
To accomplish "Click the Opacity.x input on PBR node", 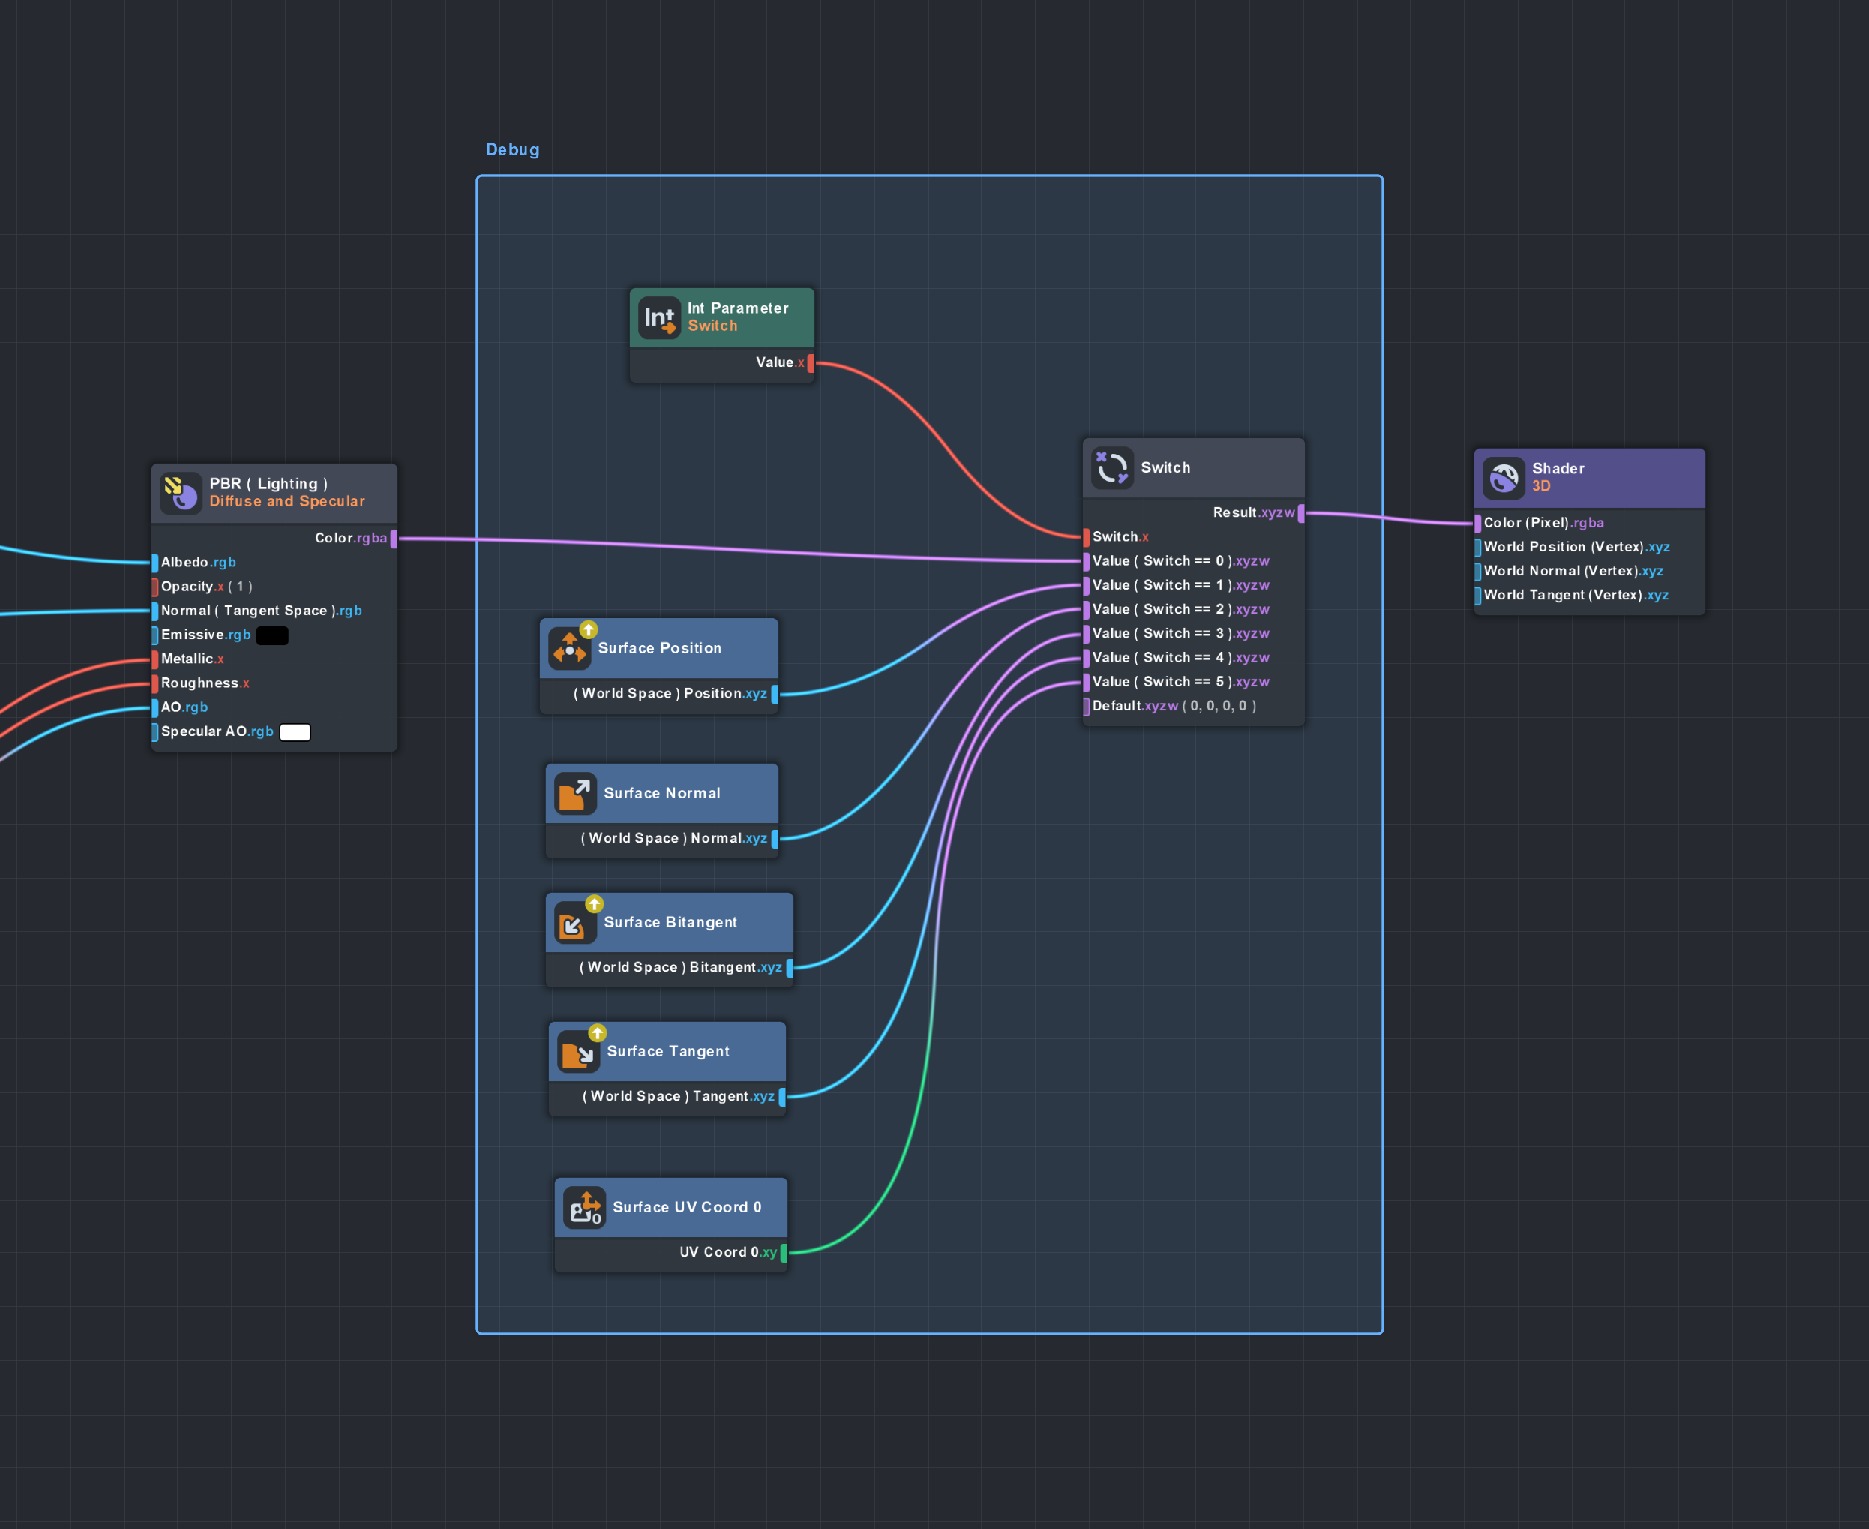I will pos(155,587).
